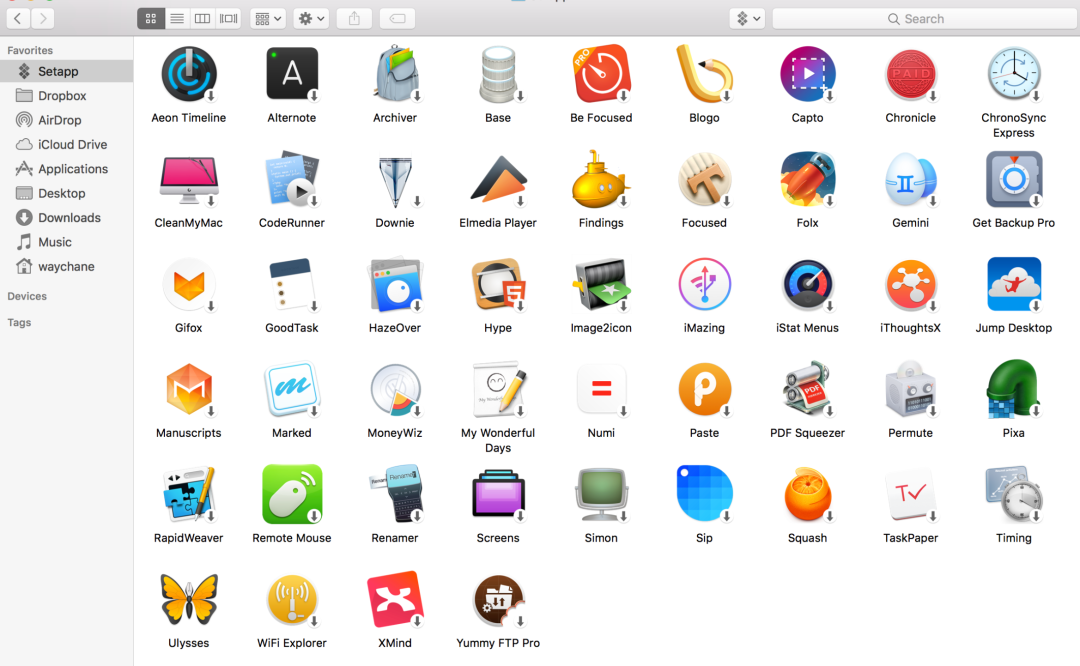Select the Screens app icon
The image size is (1080, 666).
(x=498, y=494)
